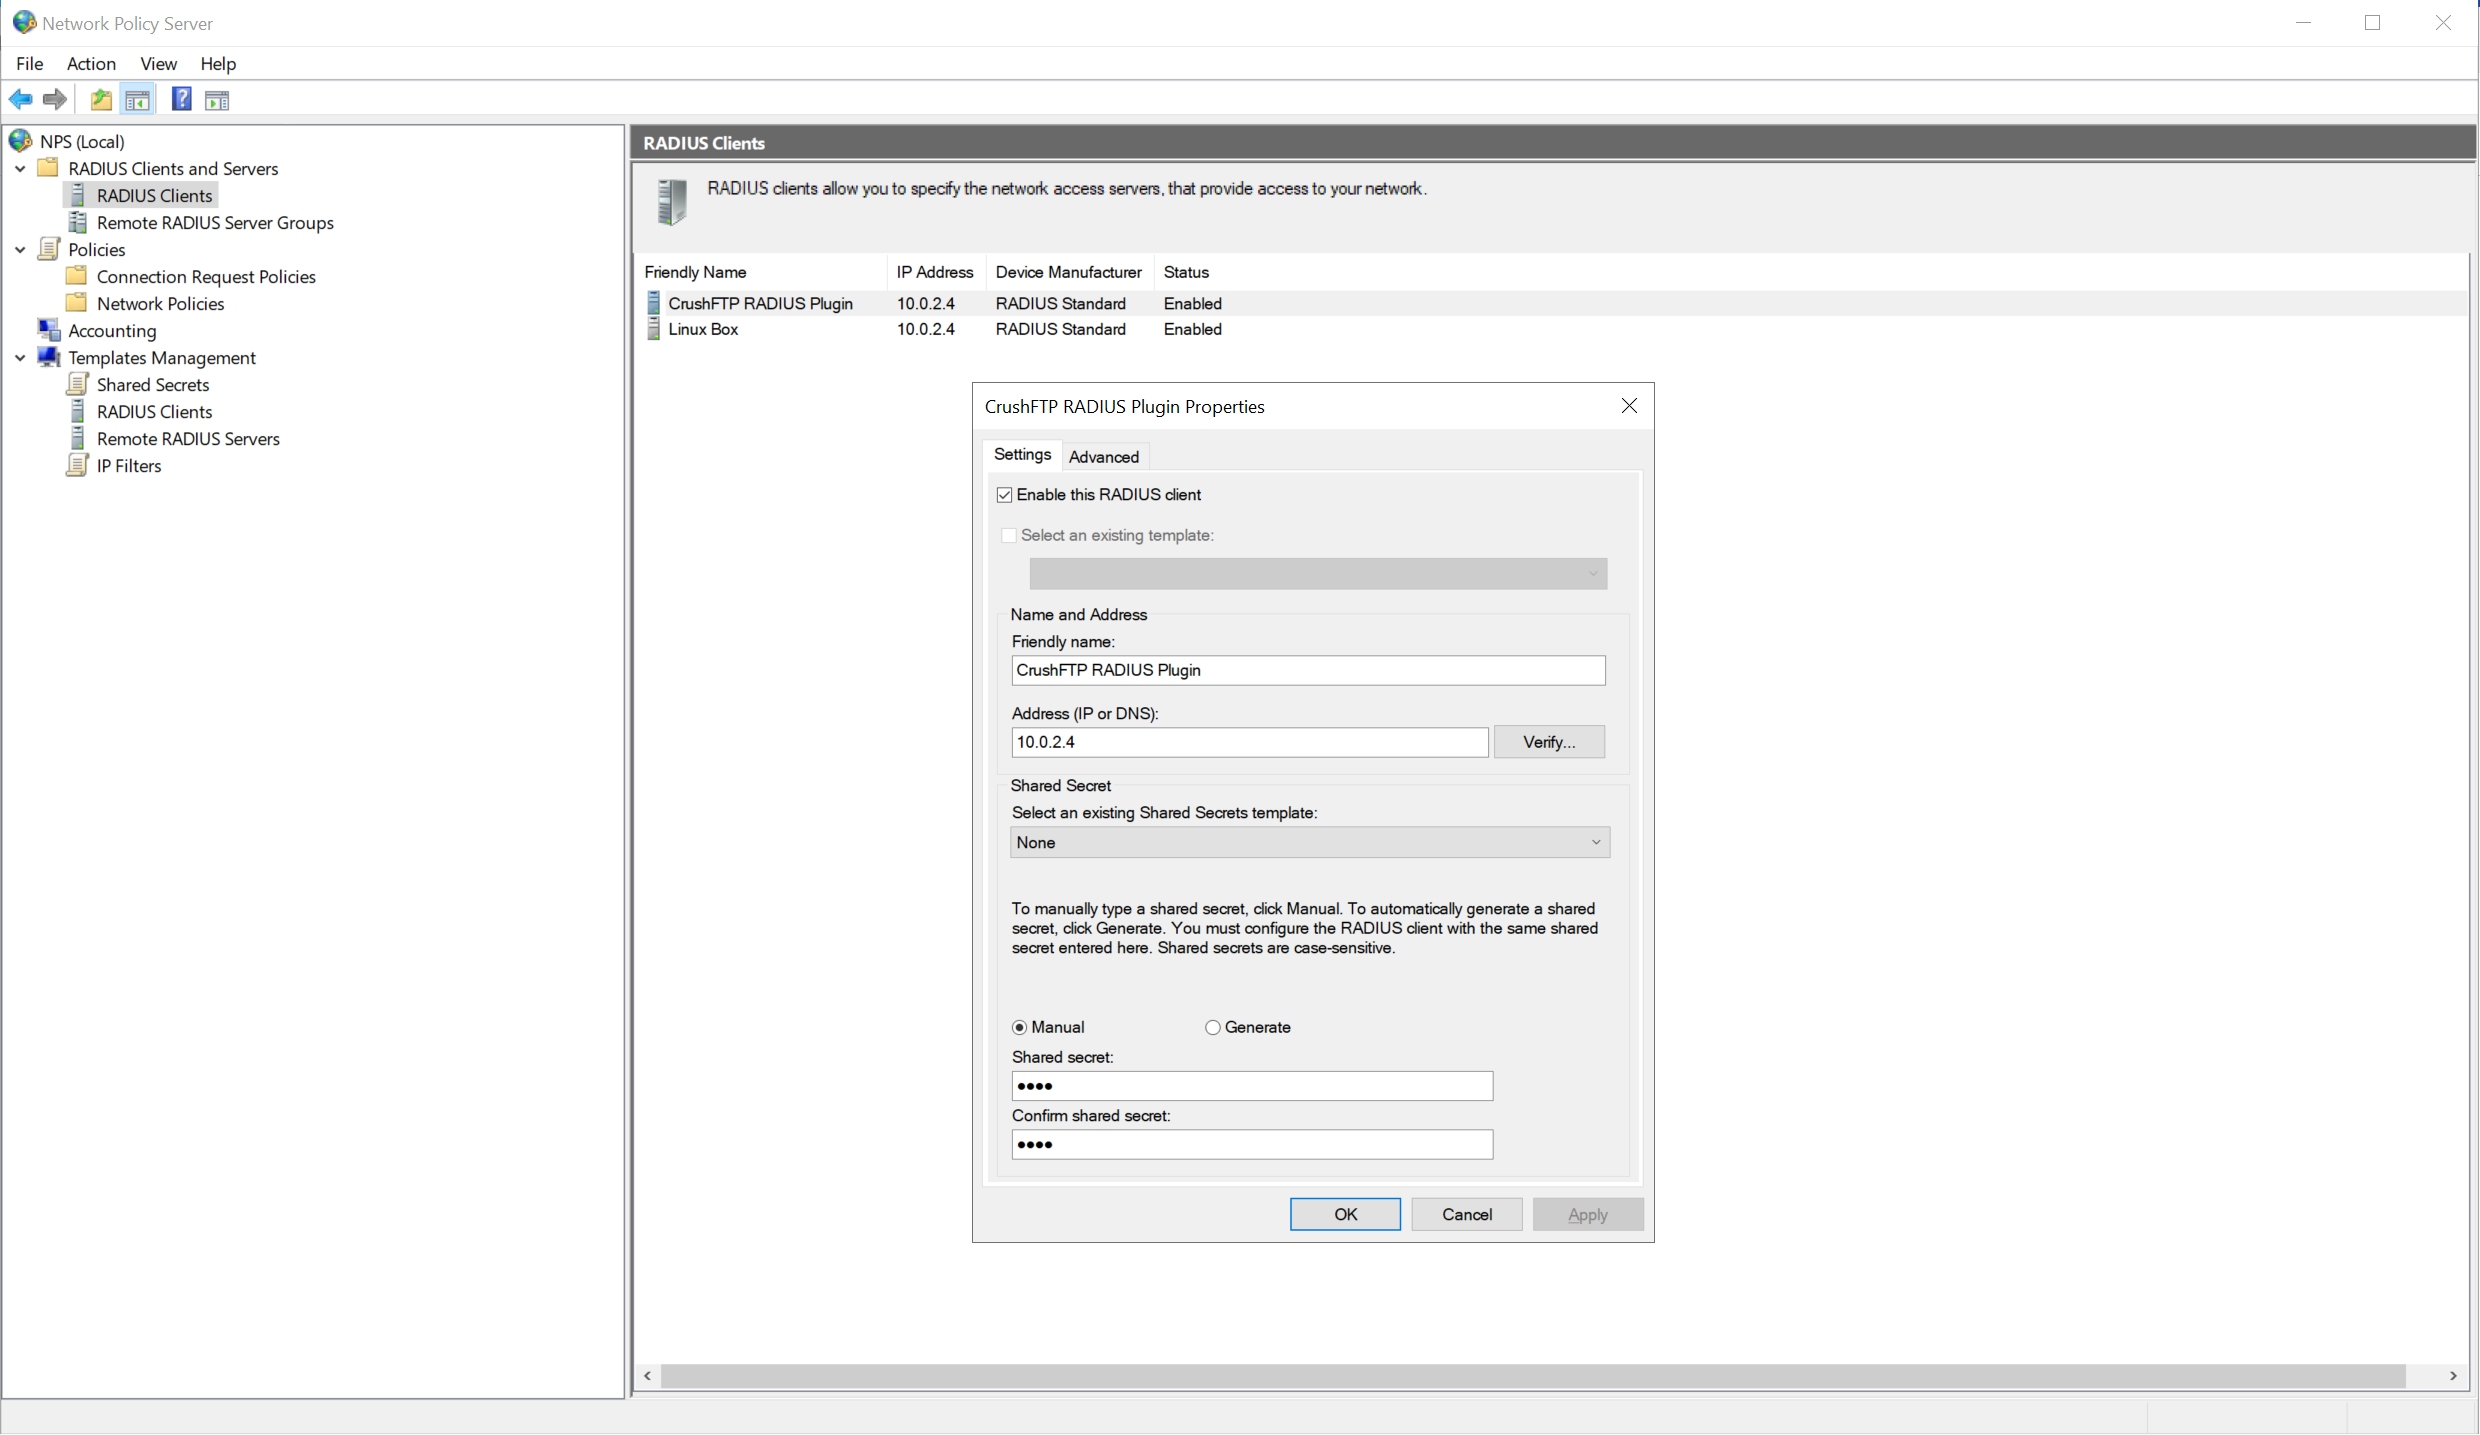Click the Friendly name input field
Viewport: 2480px width, 1435px height.
(x=1308, y=670)
